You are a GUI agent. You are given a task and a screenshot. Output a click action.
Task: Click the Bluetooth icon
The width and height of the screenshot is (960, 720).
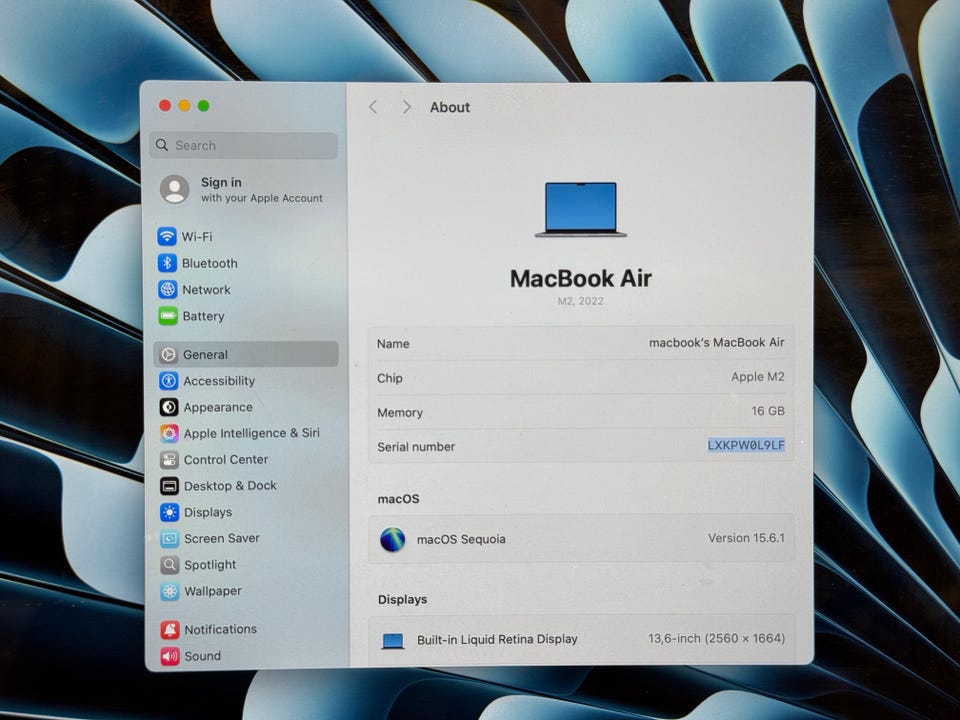pyautogui.click(x=167, y=263)
